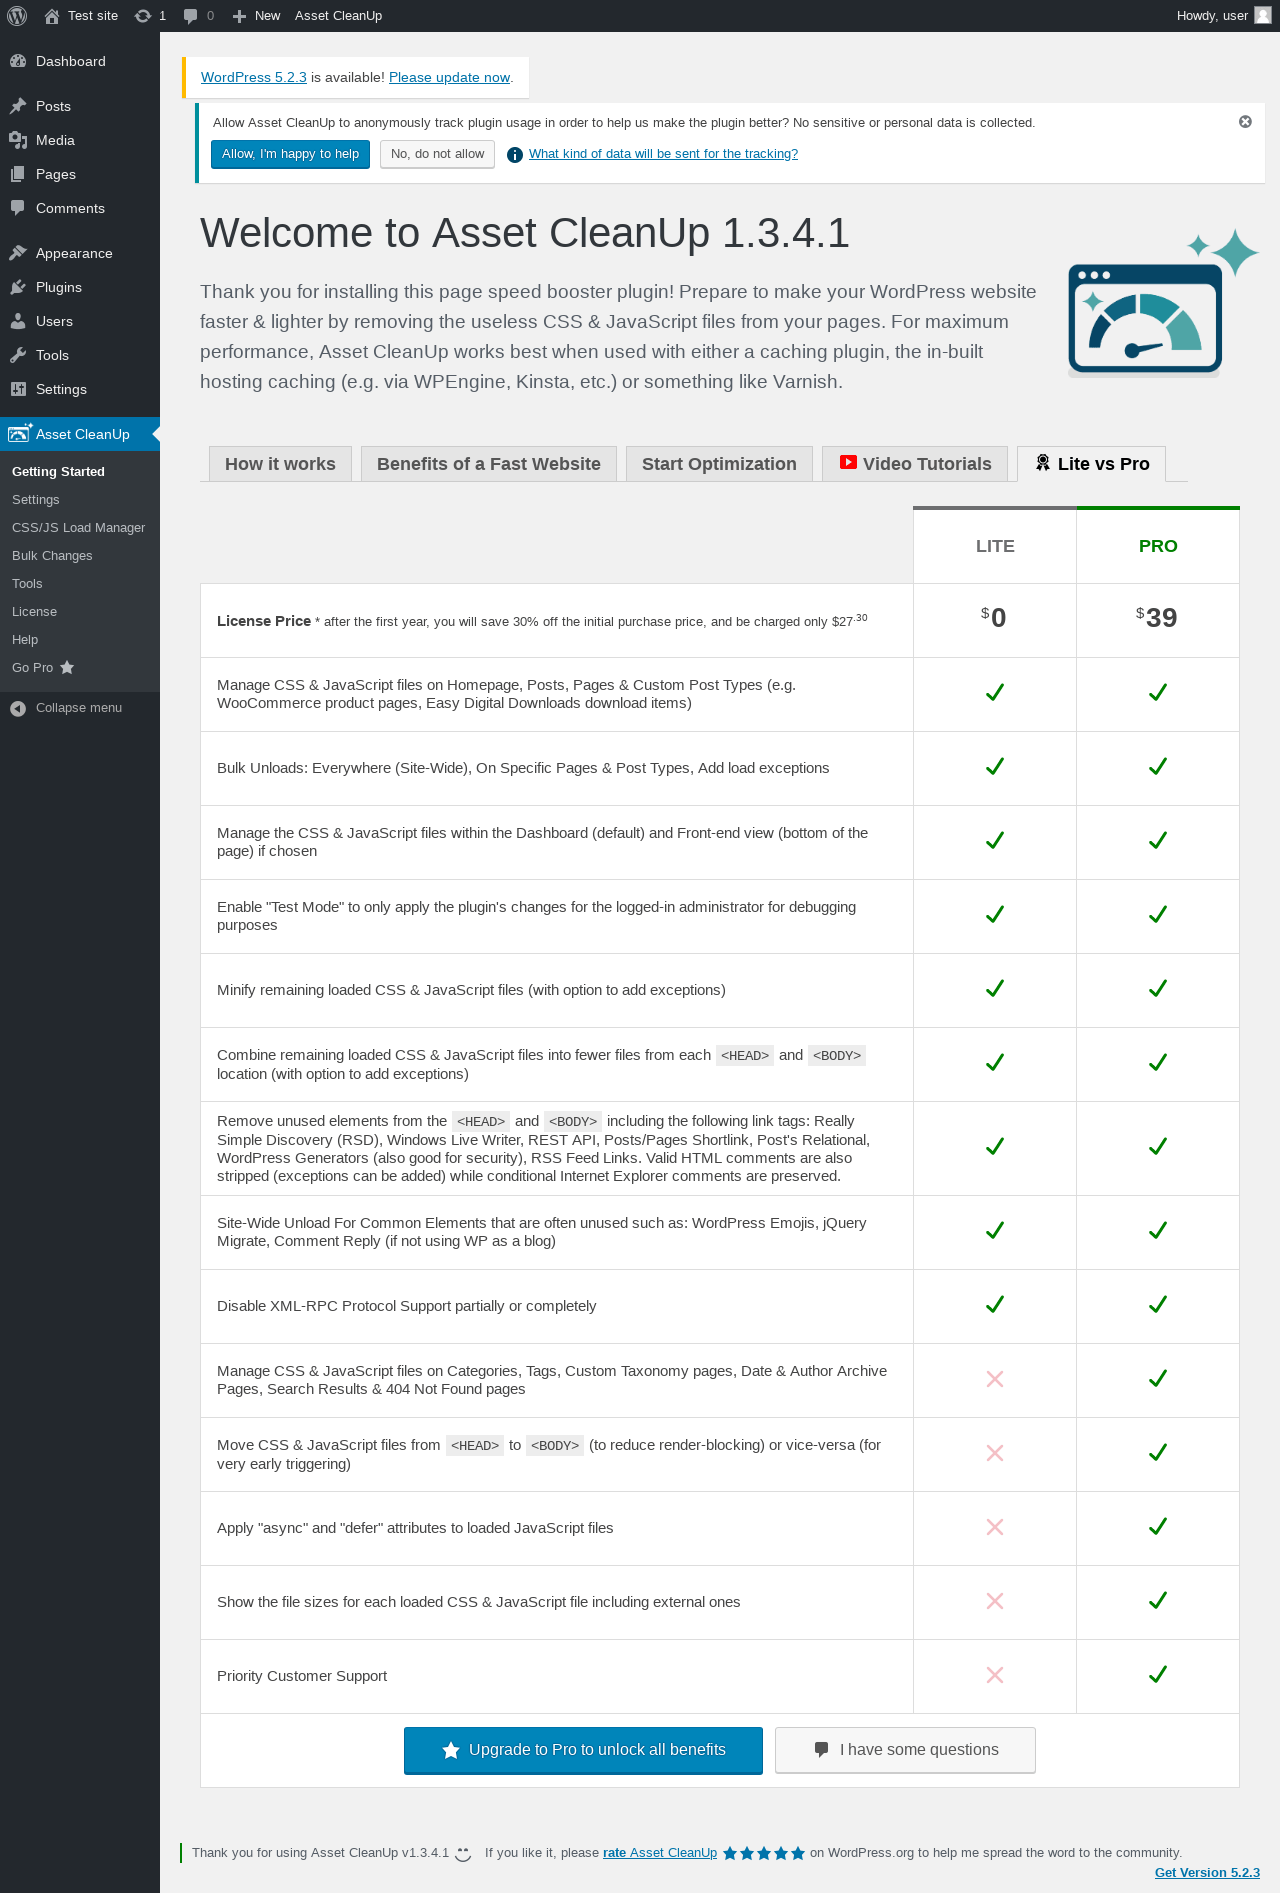Click the Welcome to Asset CleanUp heading
The image size is (1280, 1893).
525,233
